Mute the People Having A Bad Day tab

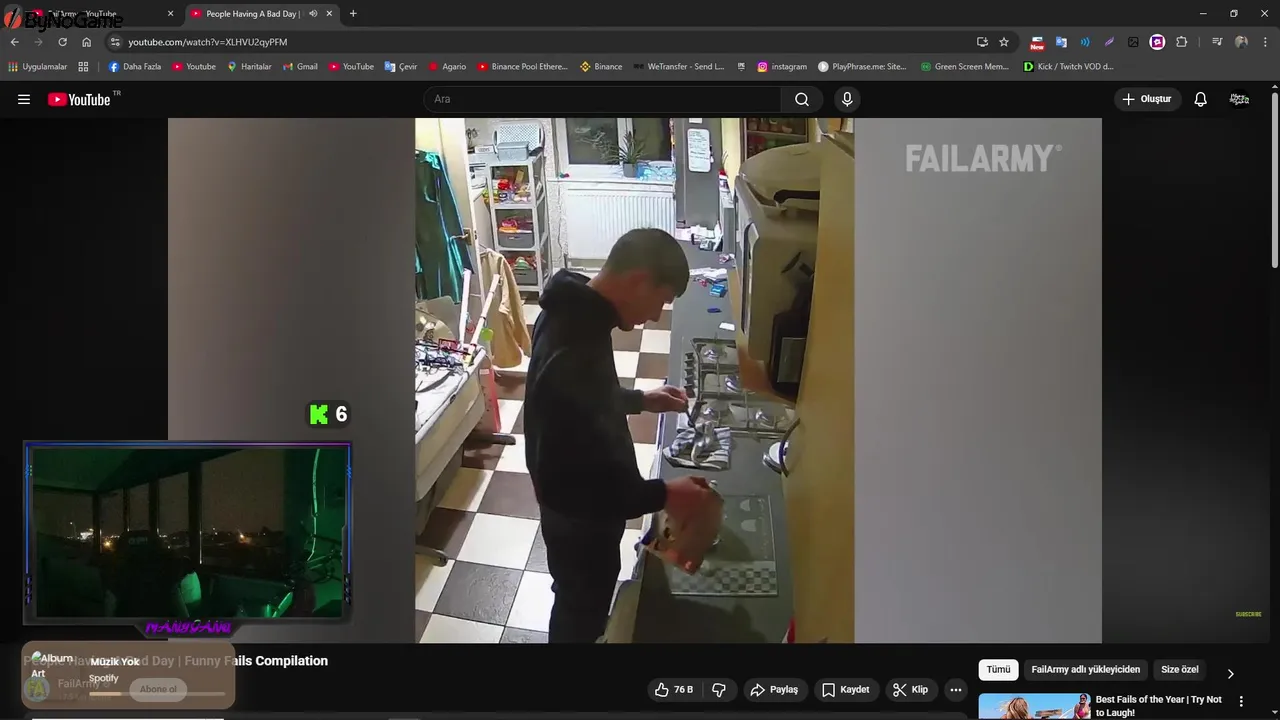point(313,14)
